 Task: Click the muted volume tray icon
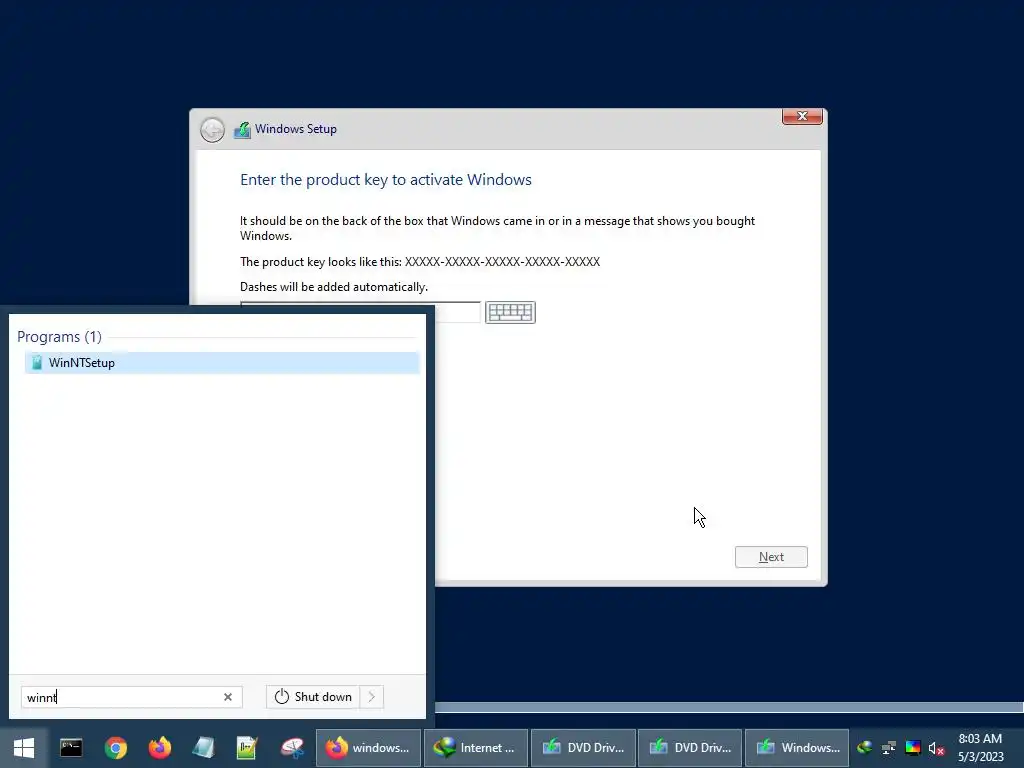click(x=936, y=748)
